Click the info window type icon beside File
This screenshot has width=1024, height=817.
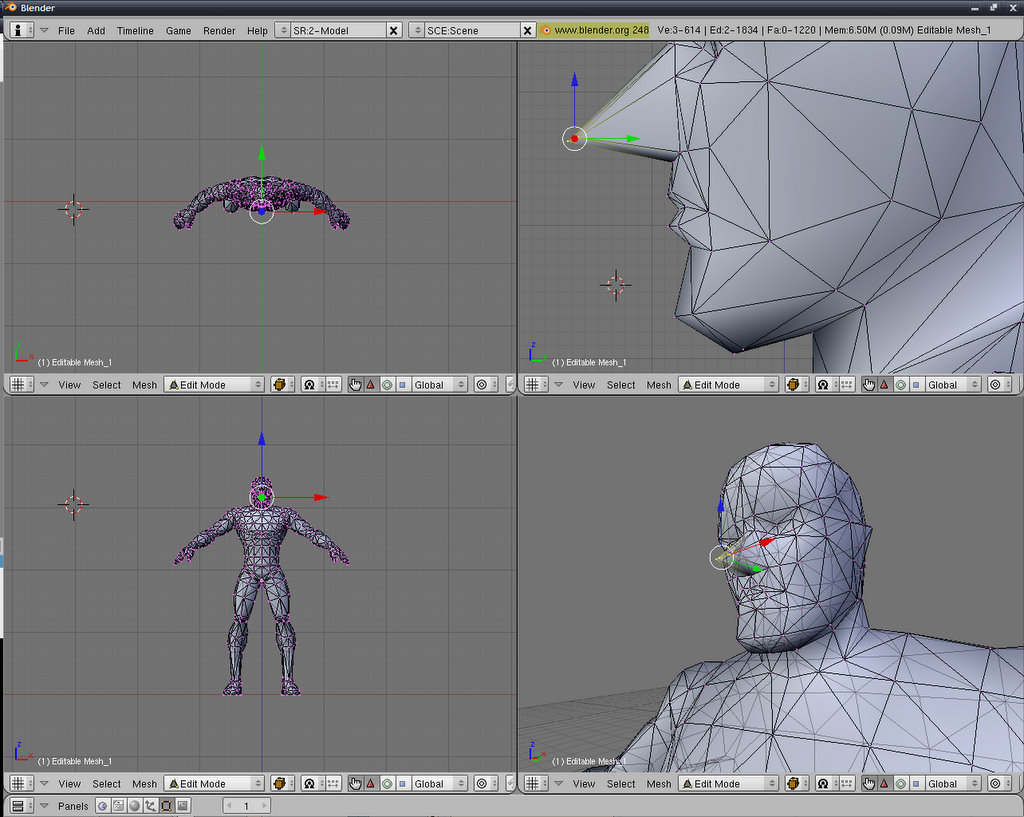18,30
